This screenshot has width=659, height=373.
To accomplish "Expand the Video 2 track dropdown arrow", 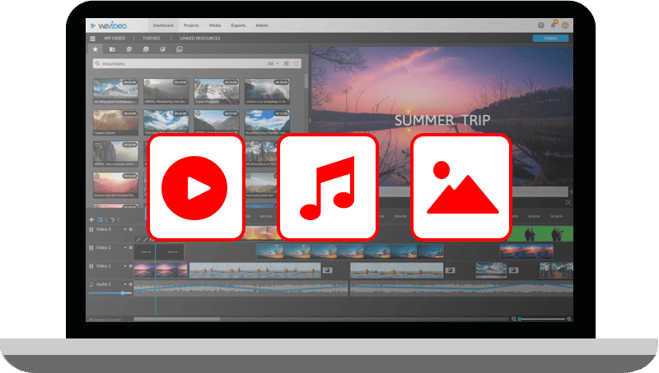I will (x=125, y=248).
